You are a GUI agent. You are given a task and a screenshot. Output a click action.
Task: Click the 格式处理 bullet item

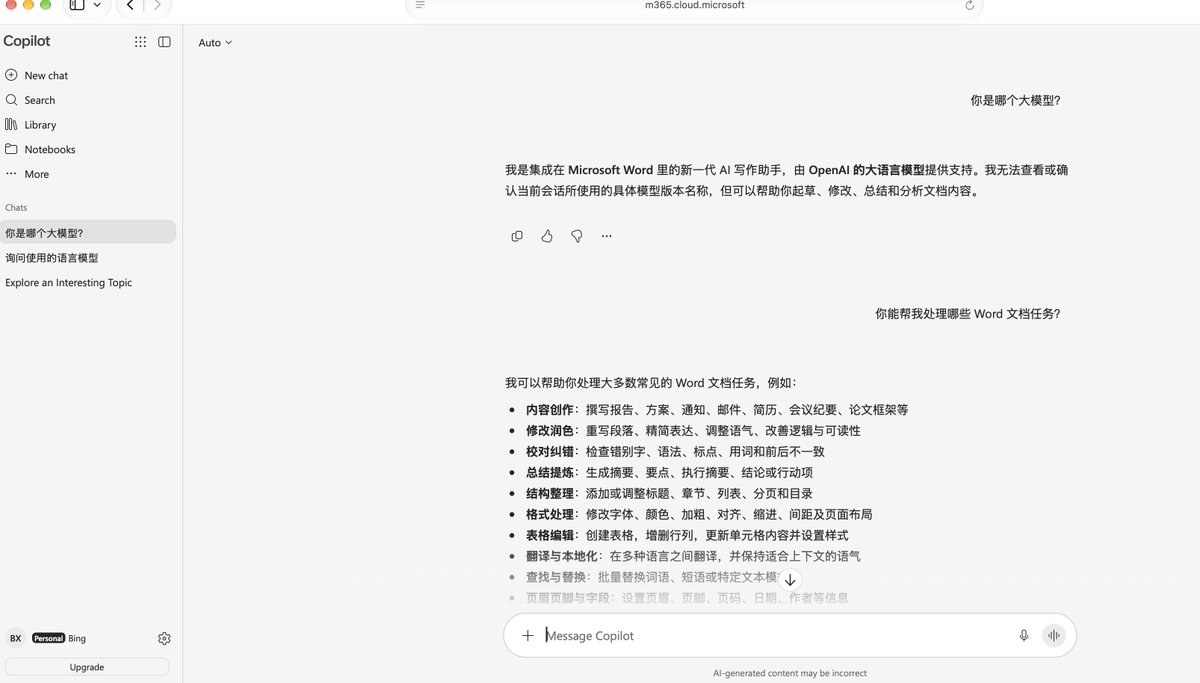pos(699,515)
